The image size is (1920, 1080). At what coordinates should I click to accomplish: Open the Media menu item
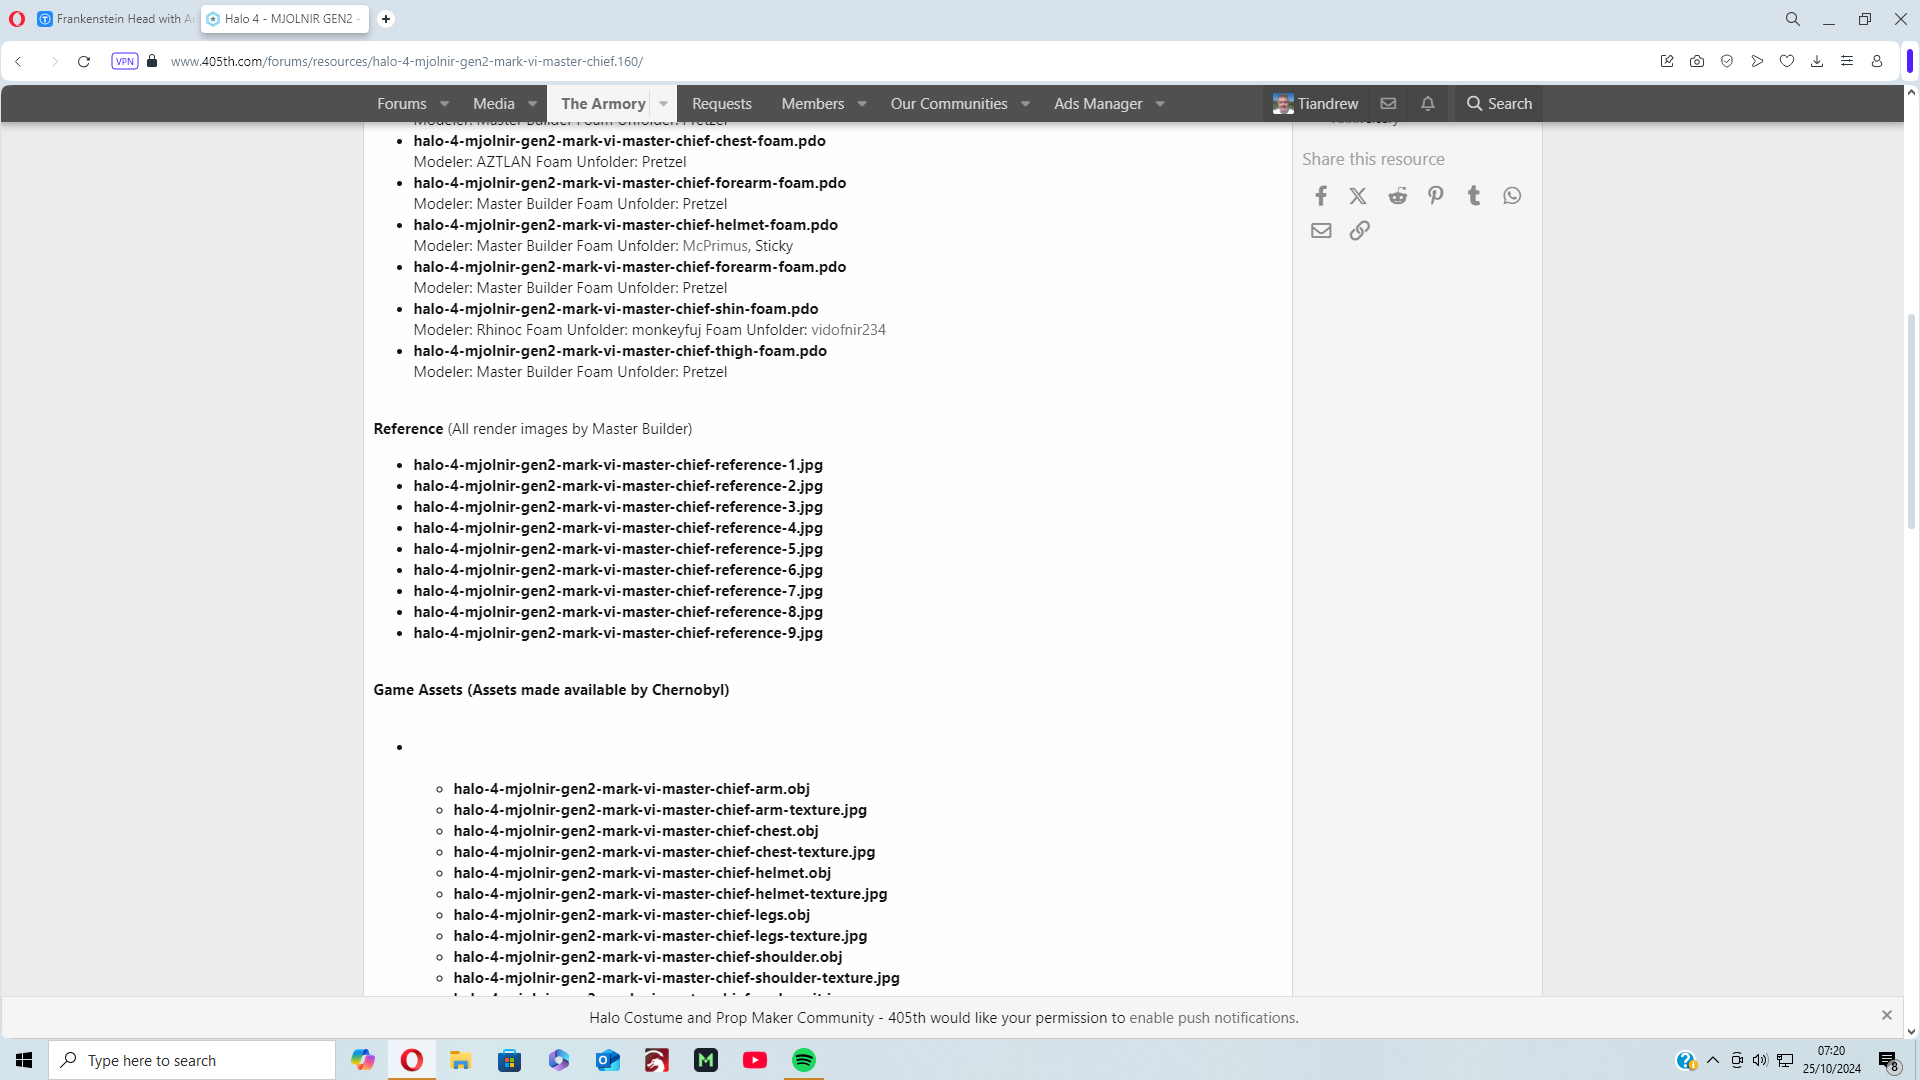[494, 104]
